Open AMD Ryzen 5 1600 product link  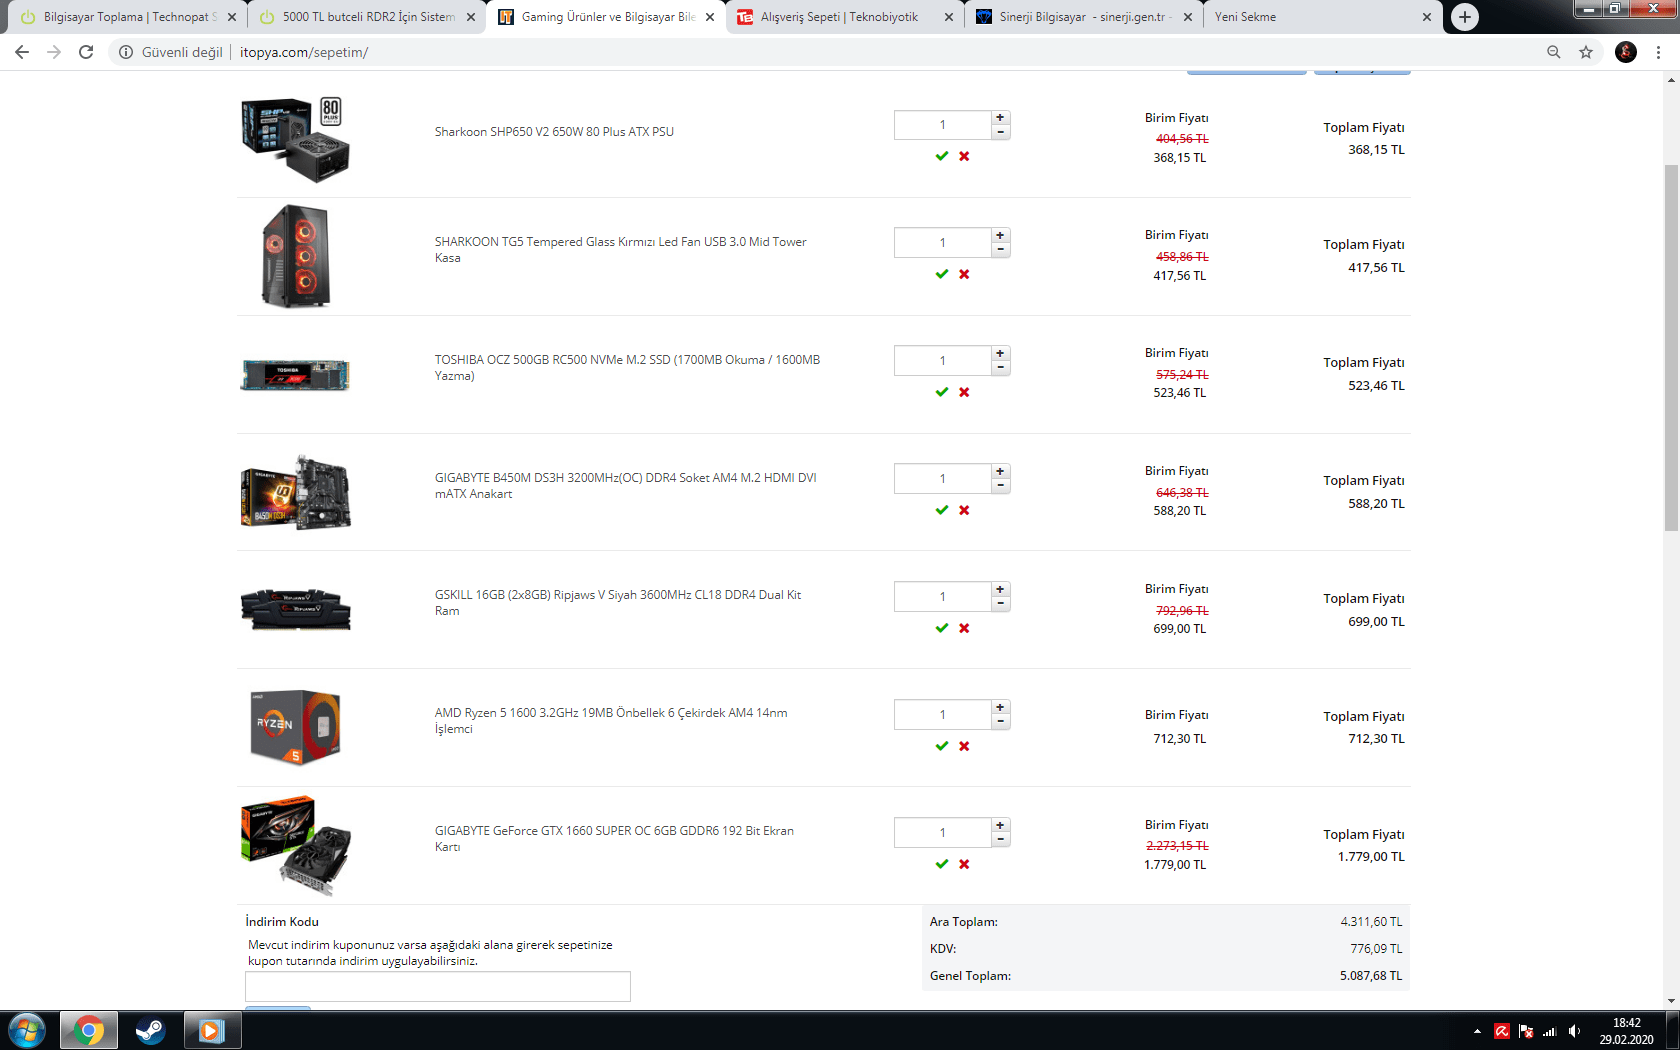(611, 721)
